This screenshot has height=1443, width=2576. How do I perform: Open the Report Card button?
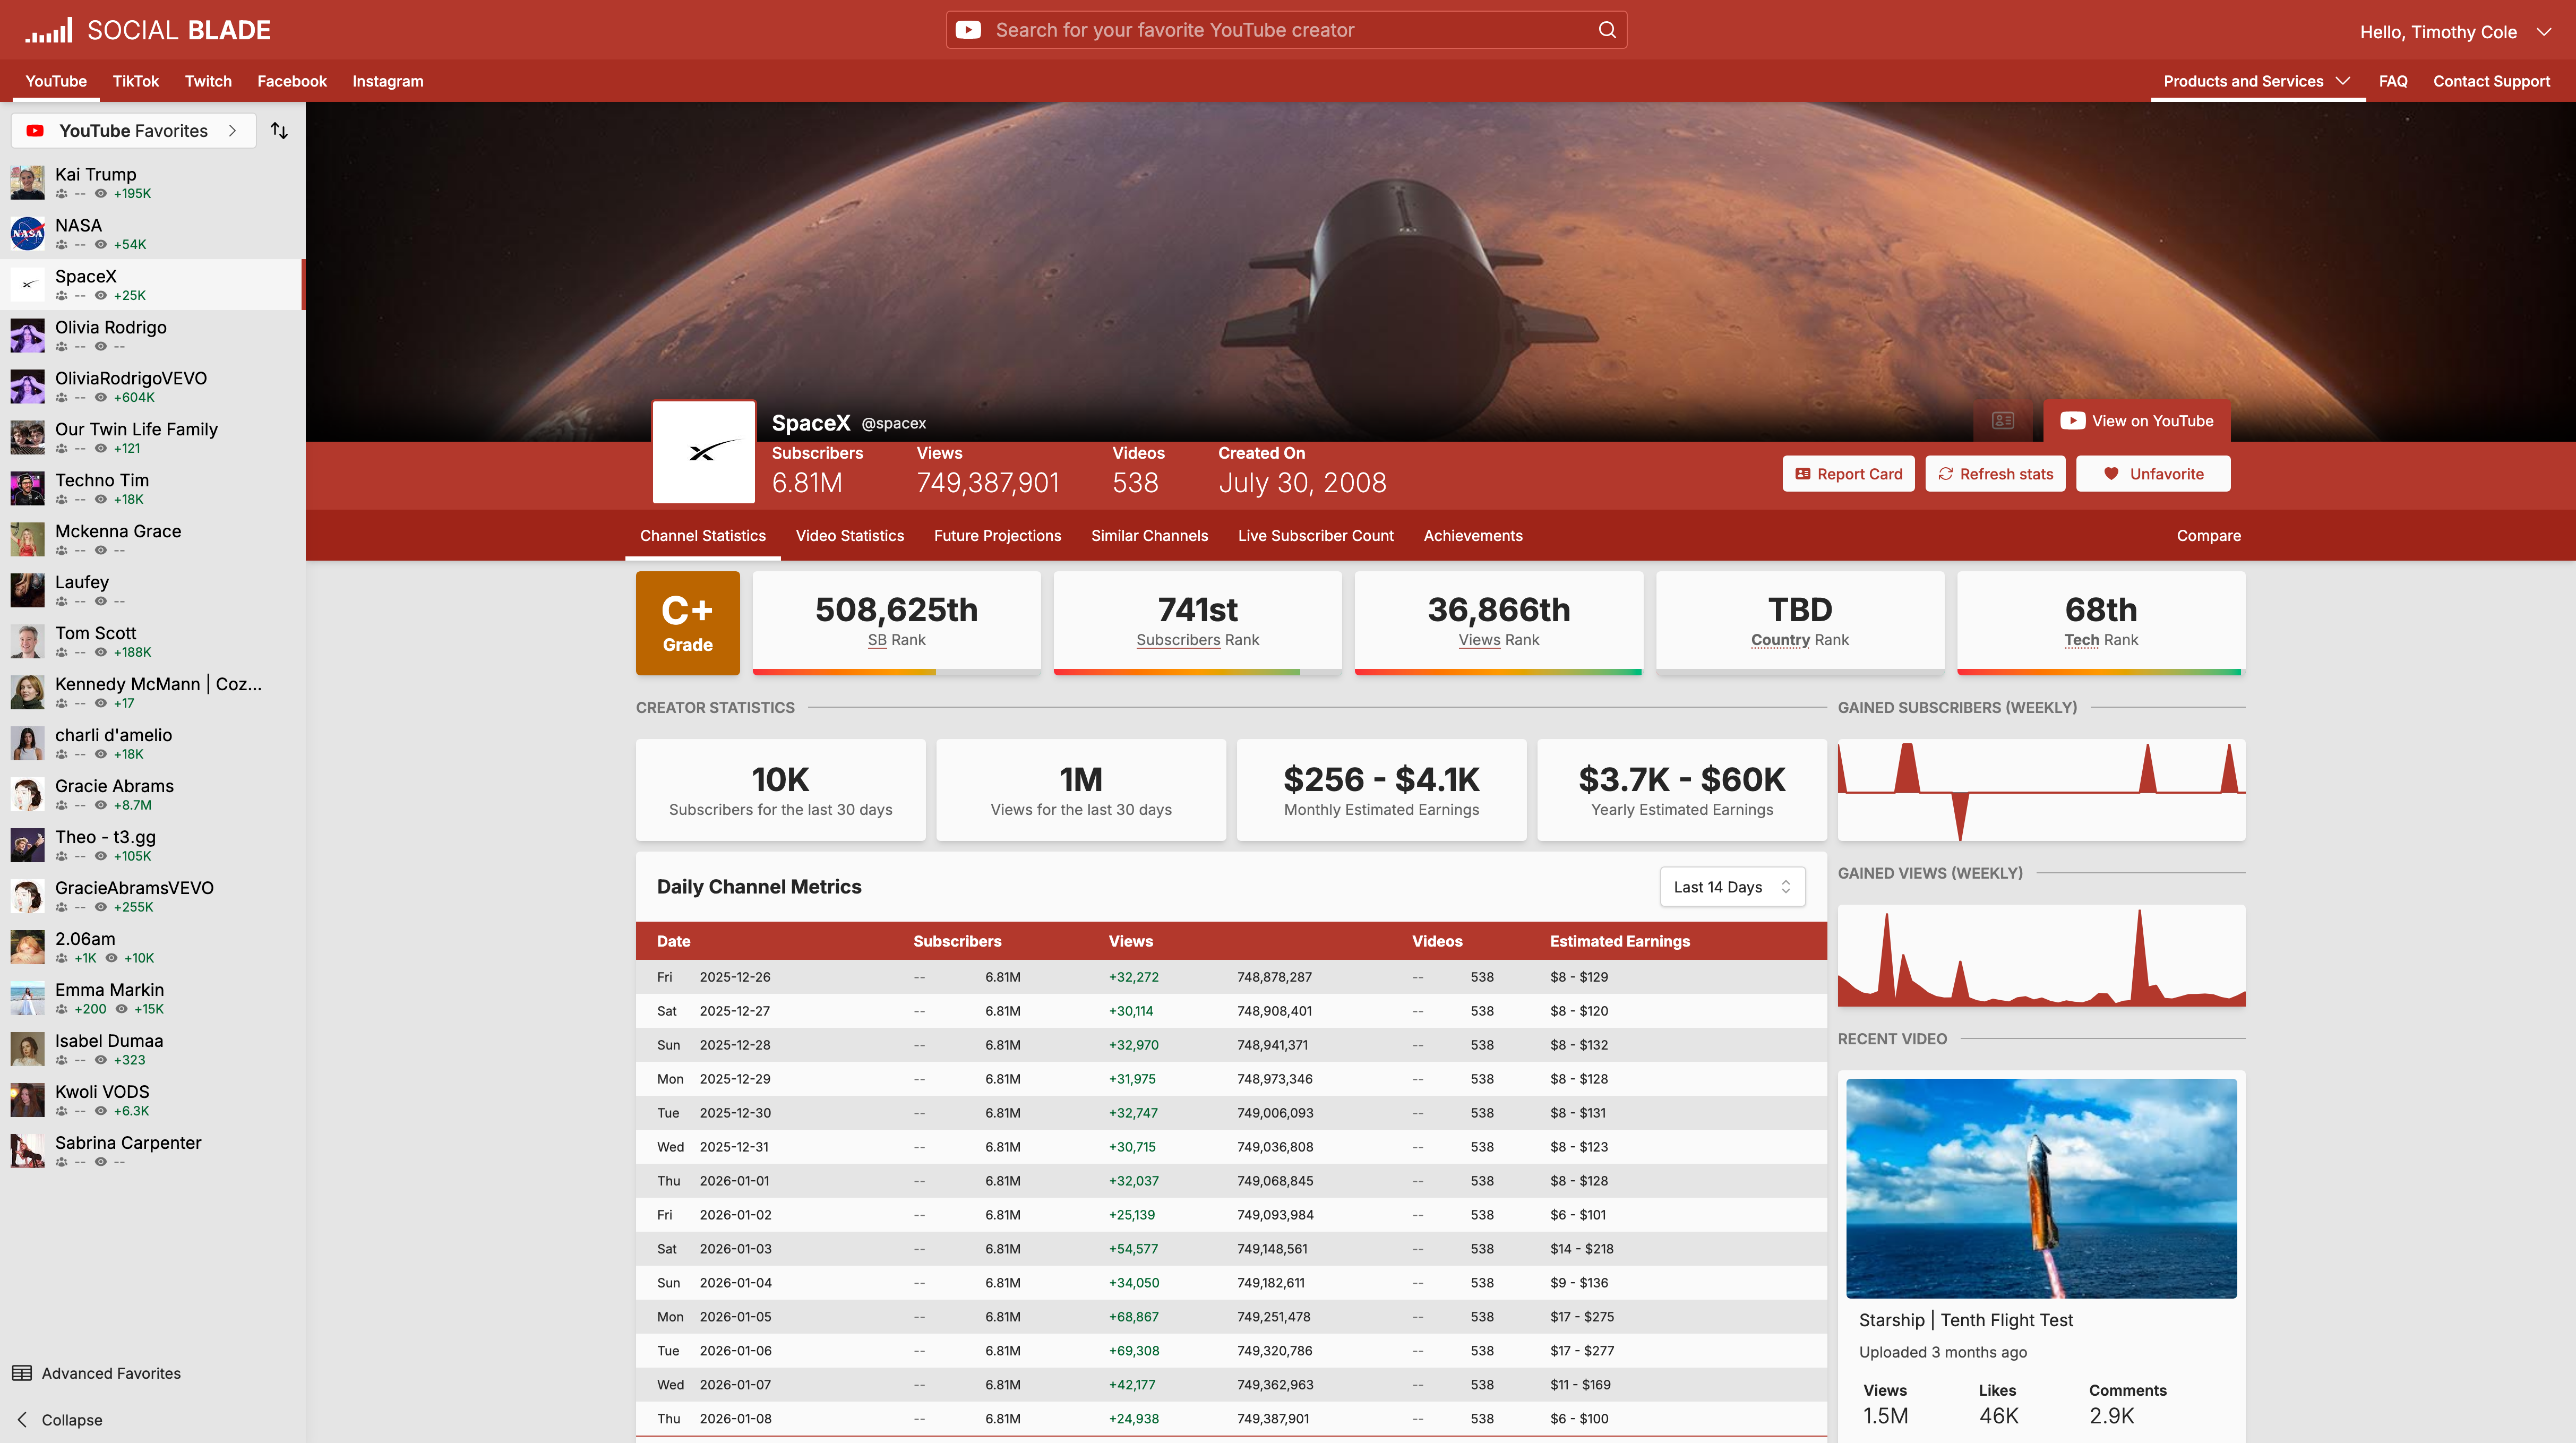click(x=1848, y=474)
